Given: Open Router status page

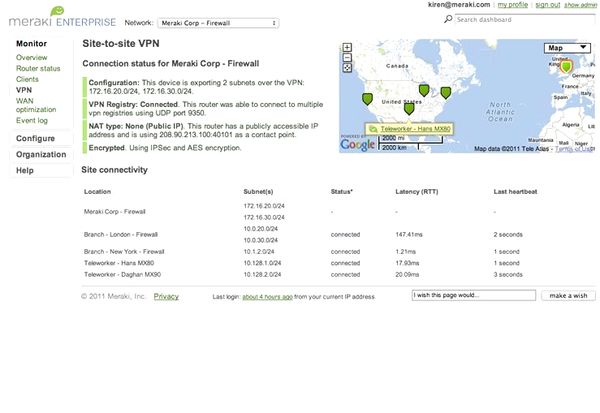Looking at the screenshot, I should 38,68.
